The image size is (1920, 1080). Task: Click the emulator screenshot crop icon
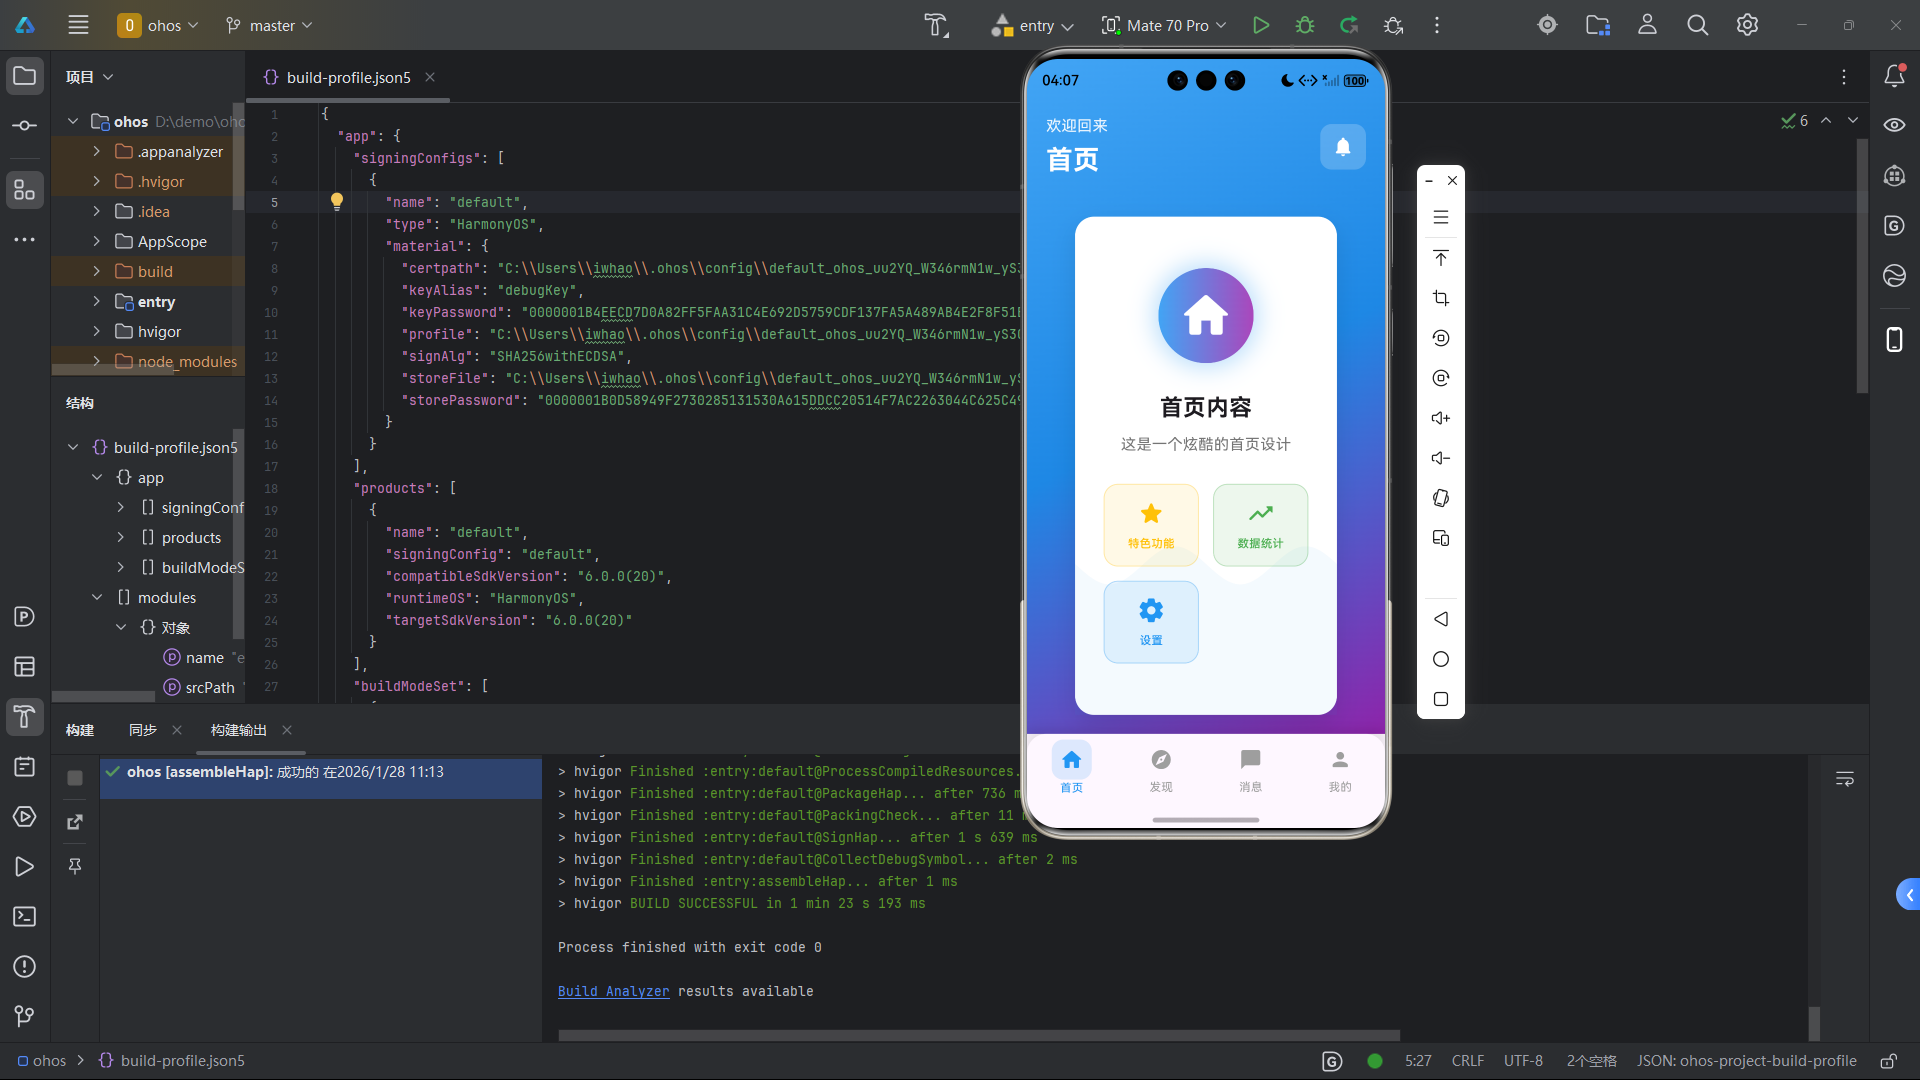[1440, 298]
